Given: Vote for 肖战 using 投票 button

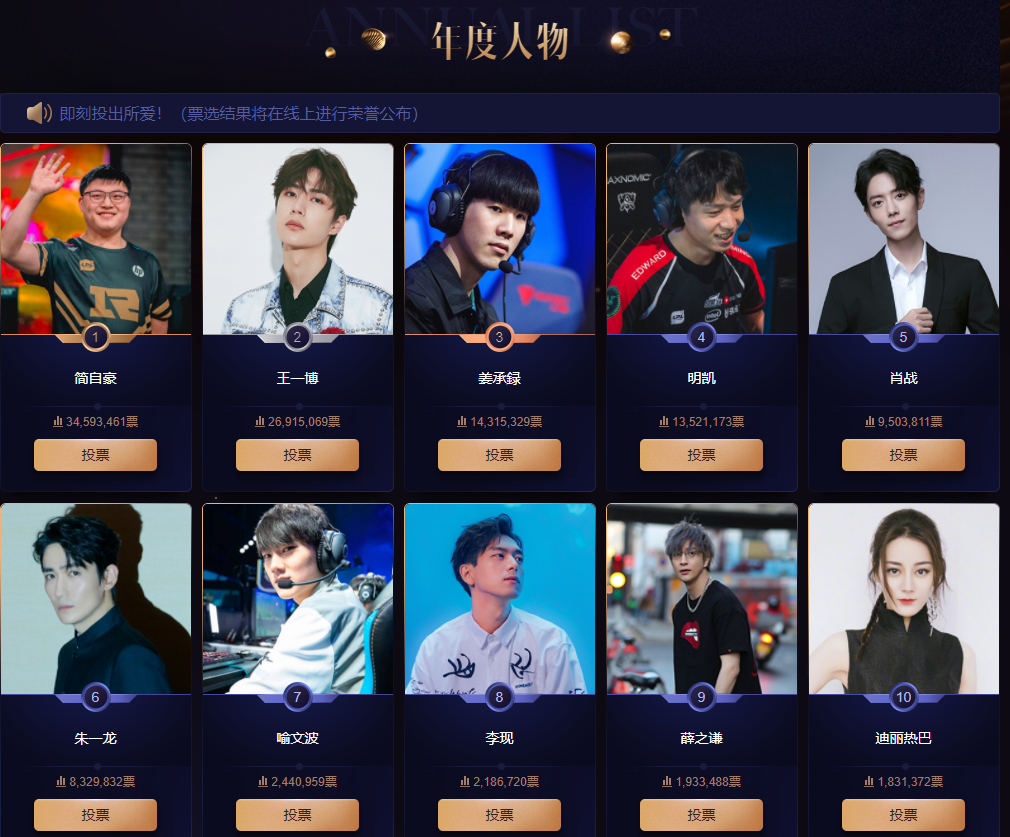Looking at the screenshot, I should pos(903,455).
